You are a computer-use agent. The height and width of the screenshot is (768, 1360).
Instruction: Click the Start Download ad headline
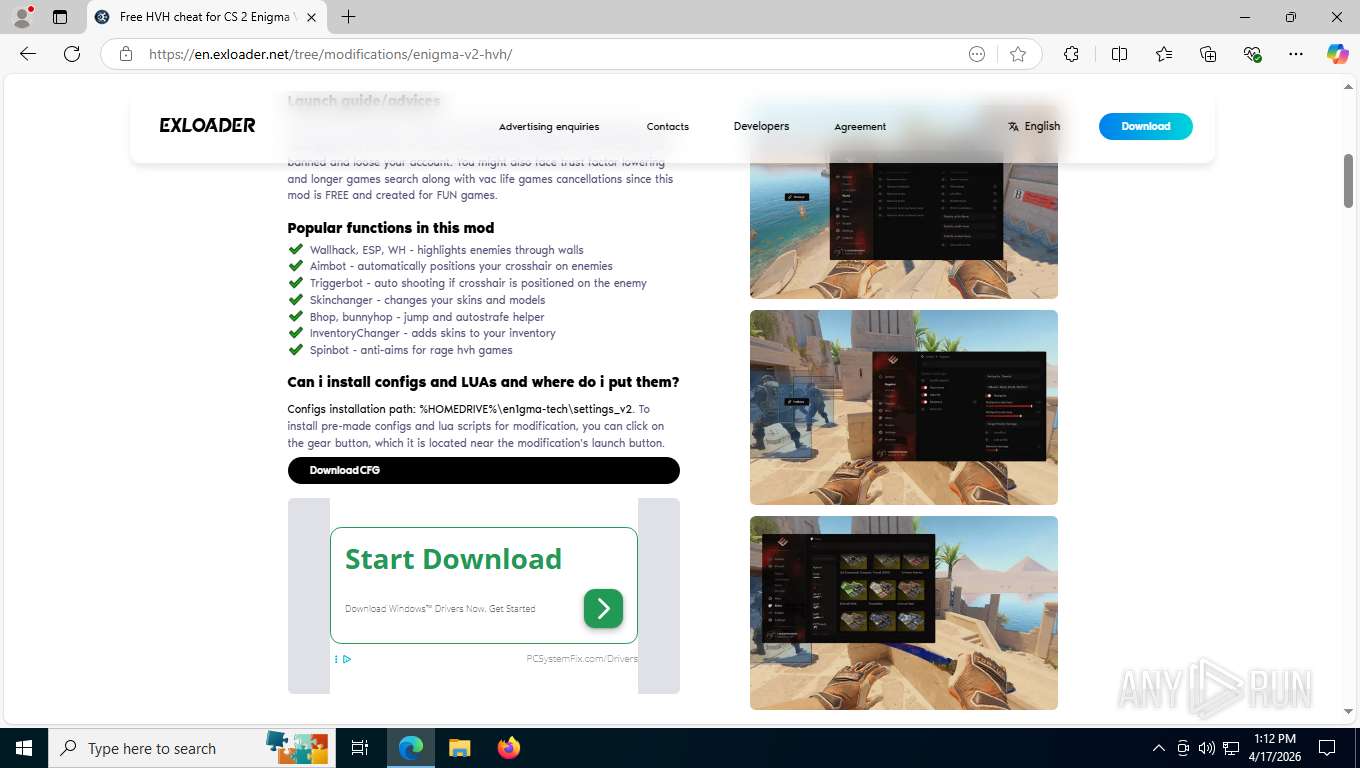click(453, 559)
